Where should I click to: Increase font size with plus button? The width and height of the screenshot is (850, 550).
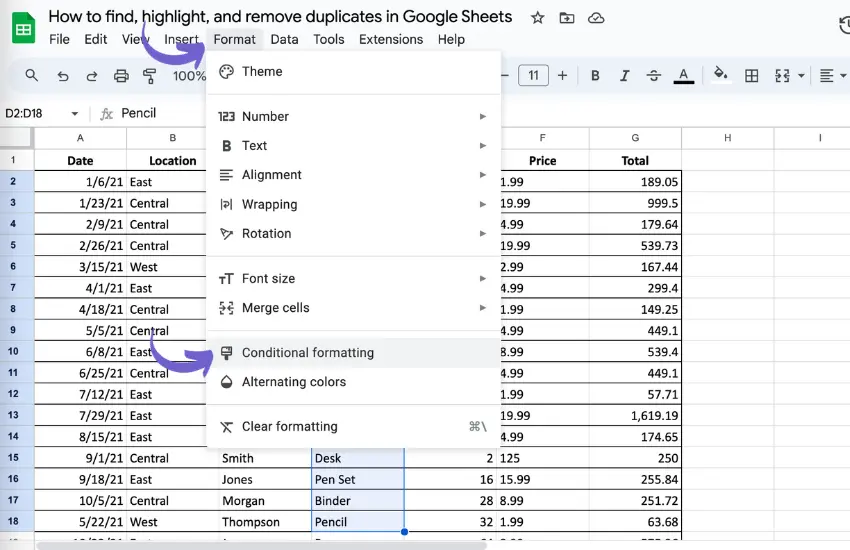coord(562,75)
